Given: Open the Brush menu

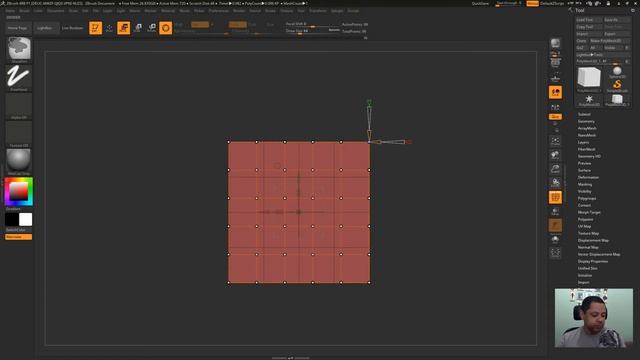Looking at the screenshot, I should (x=24, y=11).
